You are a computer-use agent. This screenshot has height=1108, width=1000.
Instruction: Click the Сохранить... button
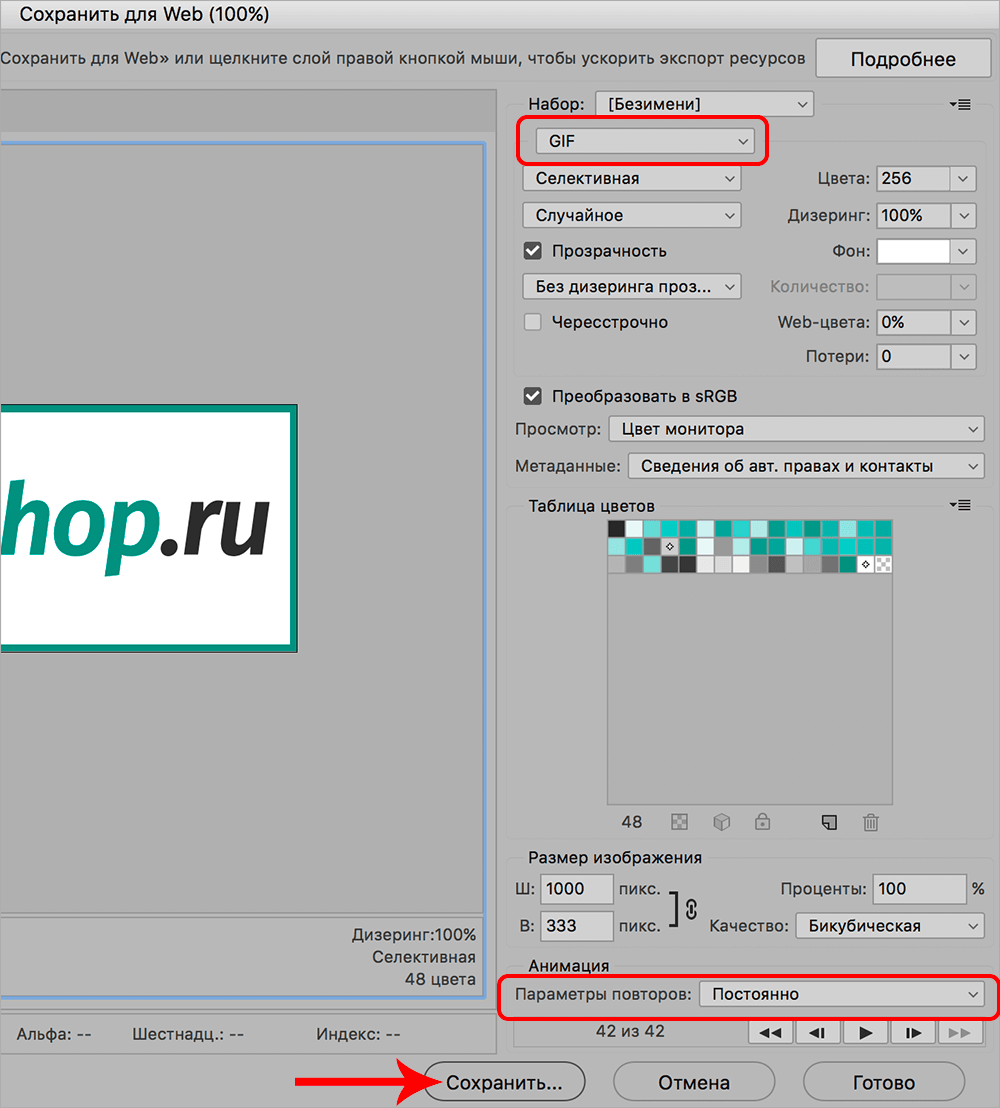504,1082
